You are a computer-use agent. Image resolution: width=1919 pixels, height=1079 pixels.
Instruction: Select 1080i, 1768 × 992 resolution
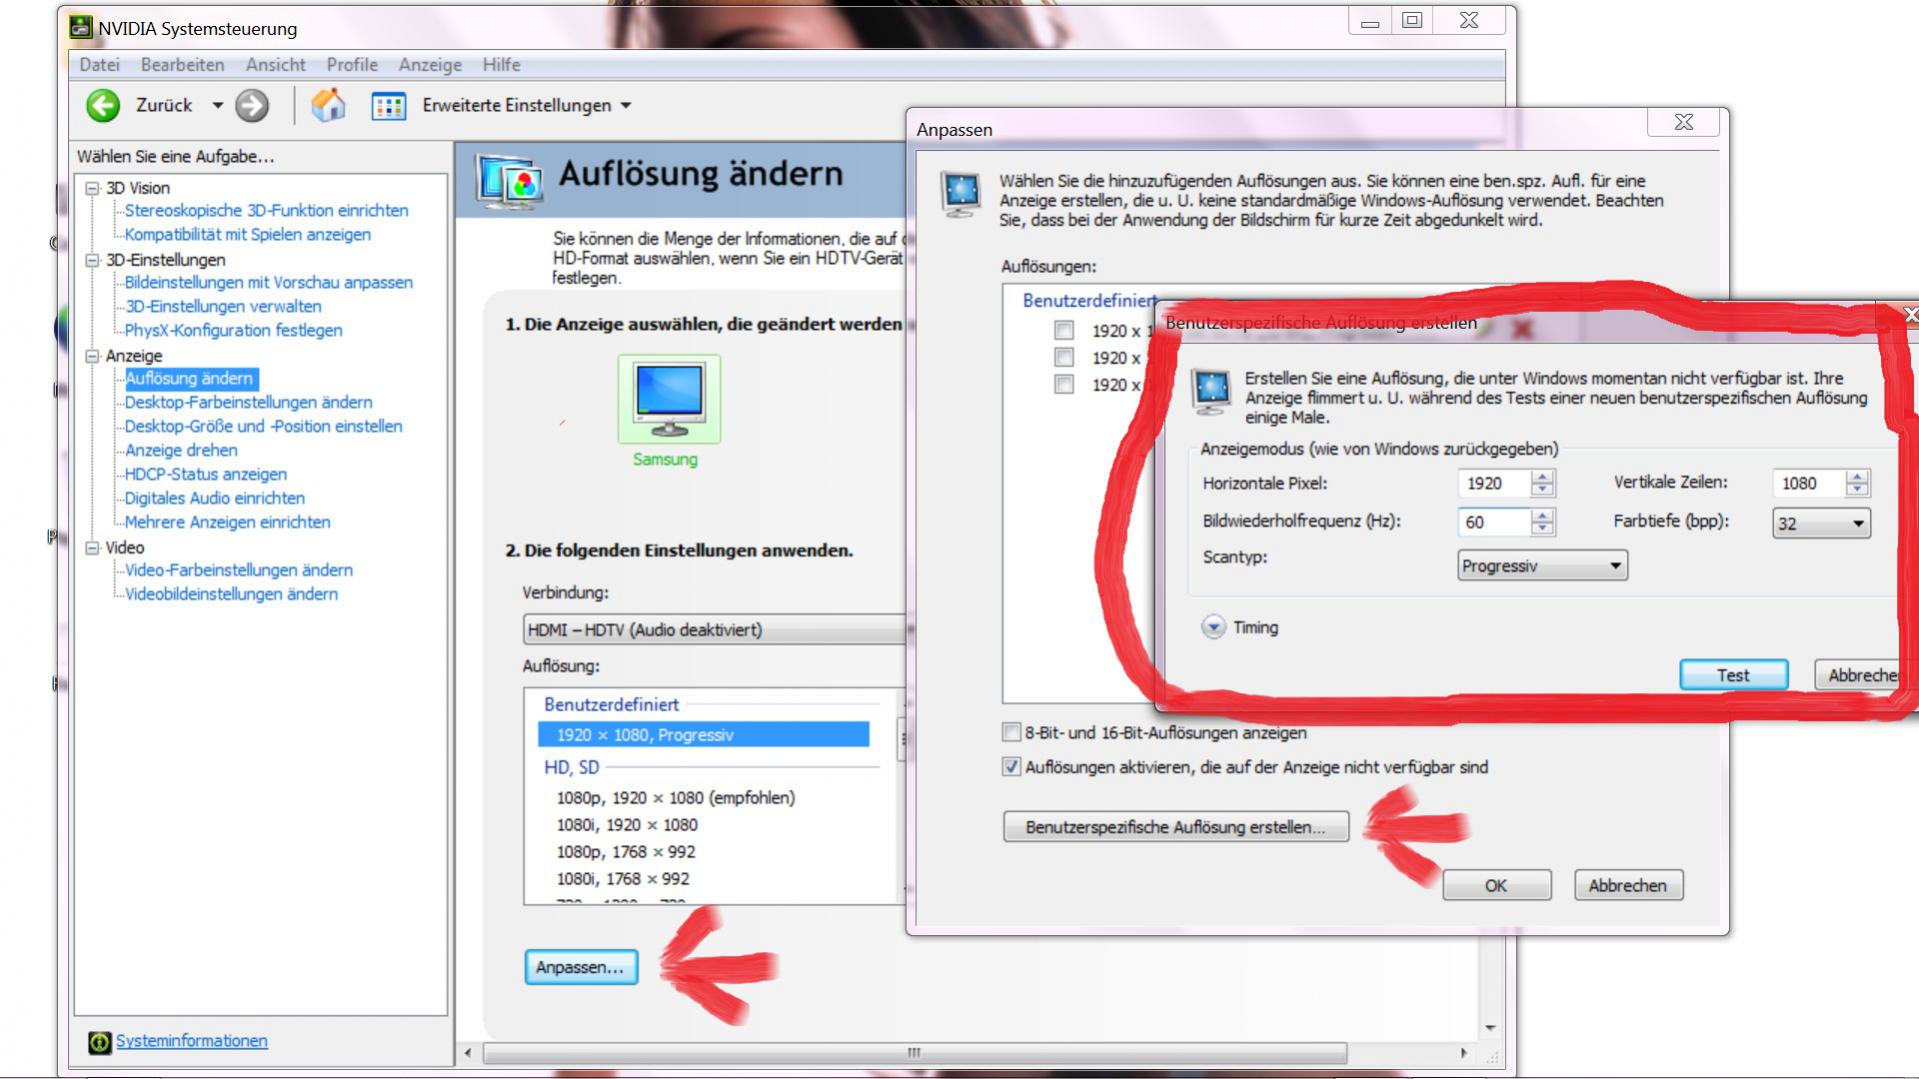(x=625, y=878)
